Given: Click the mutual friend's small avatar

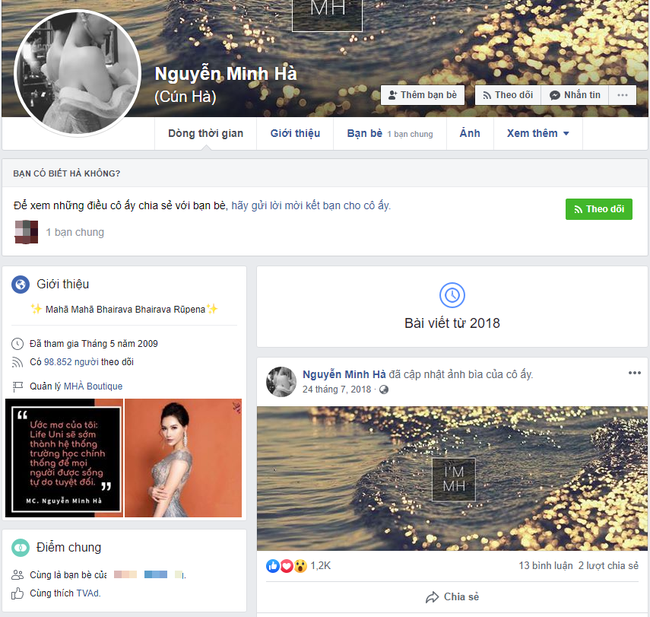Looking at the screenshot, I should click(26, 232).
